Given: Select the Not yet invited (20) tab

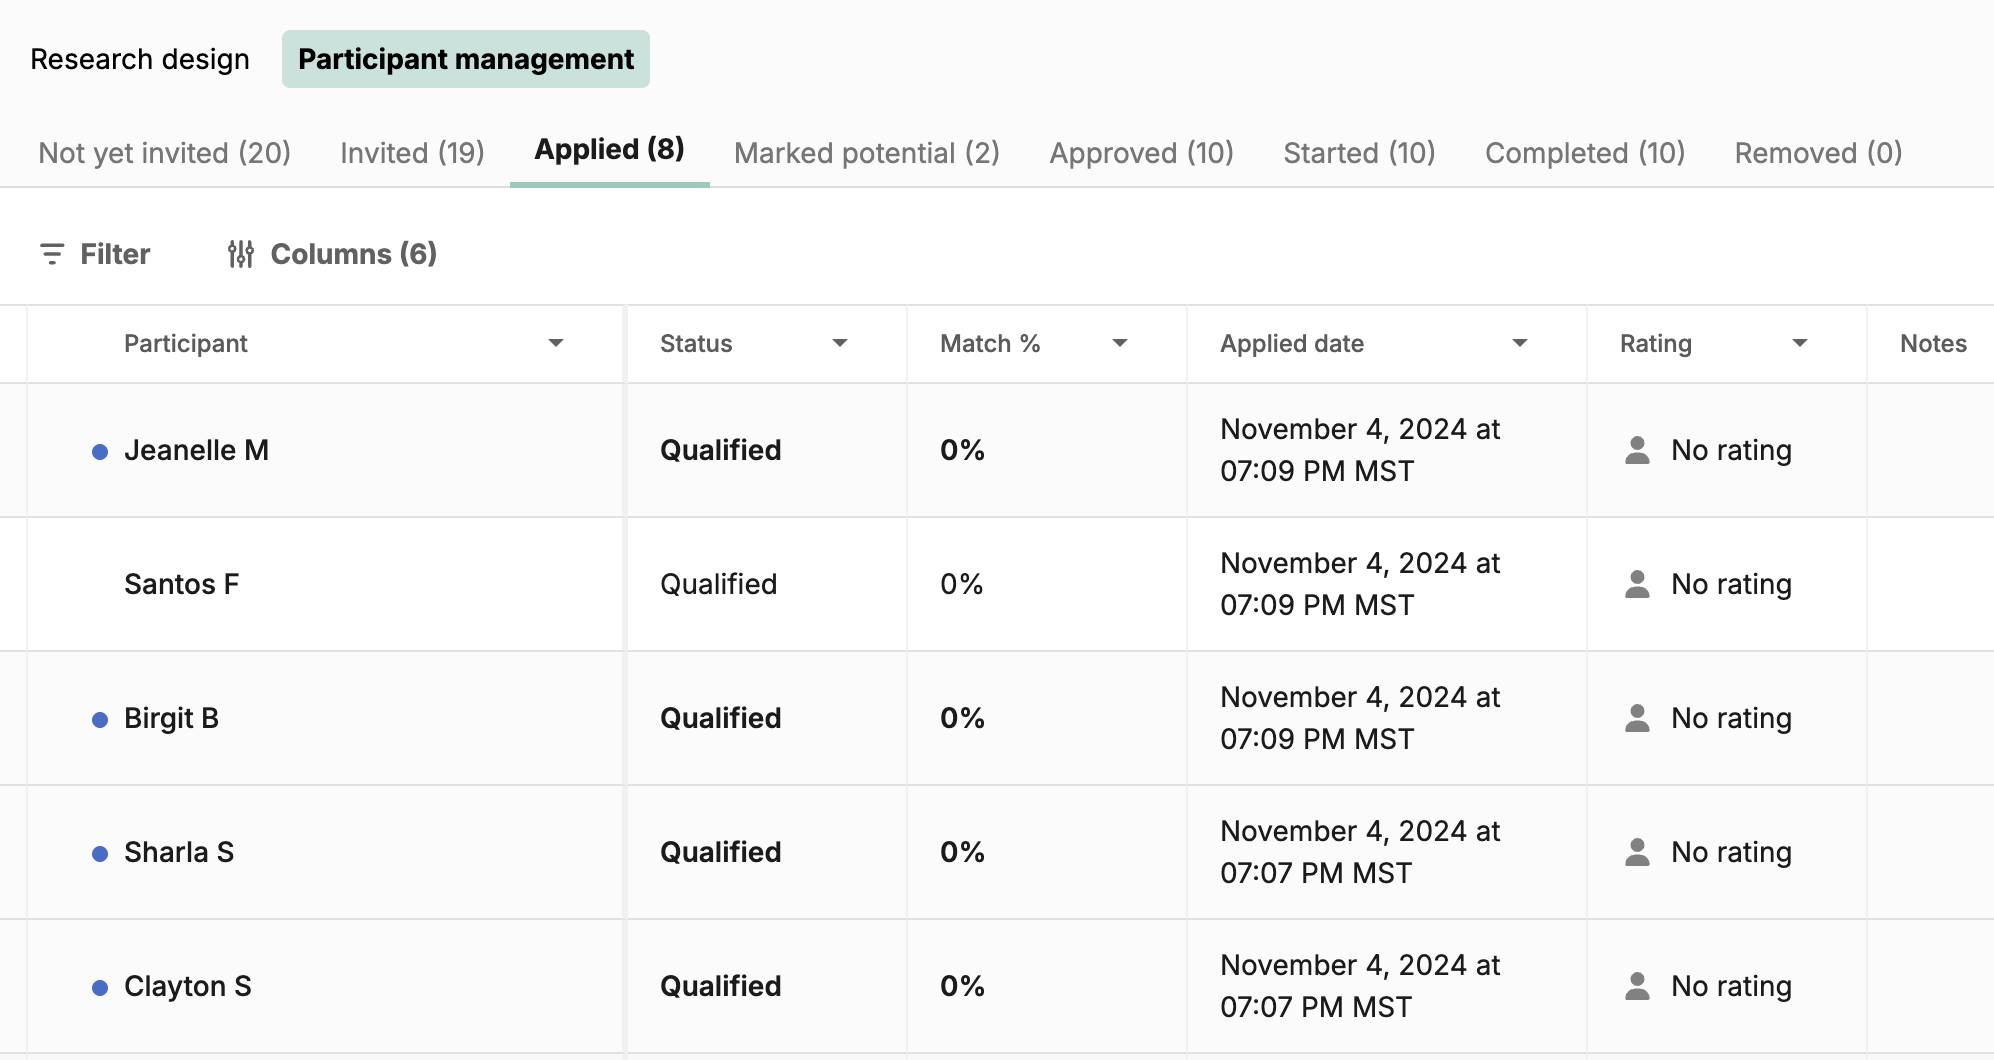Looking at the screenshot, I should (x=164, y=153).
